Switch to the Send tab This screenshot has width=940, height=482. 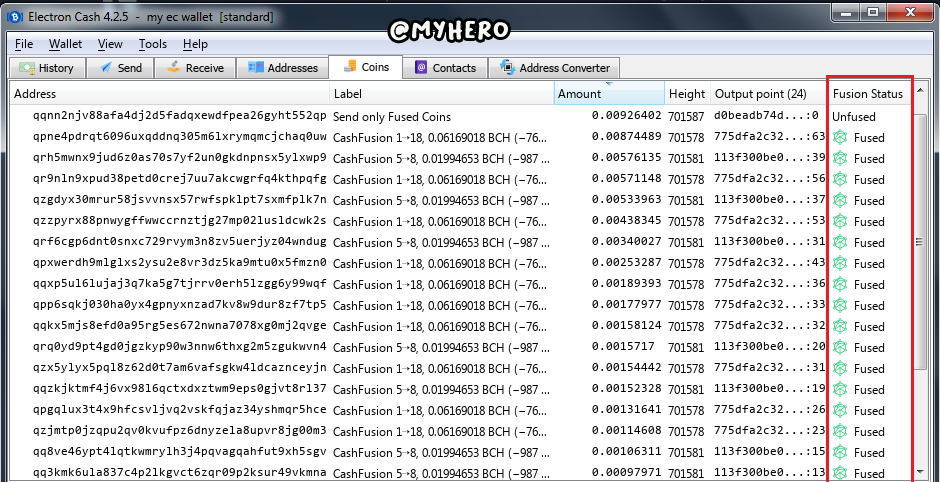coord(120,68)
